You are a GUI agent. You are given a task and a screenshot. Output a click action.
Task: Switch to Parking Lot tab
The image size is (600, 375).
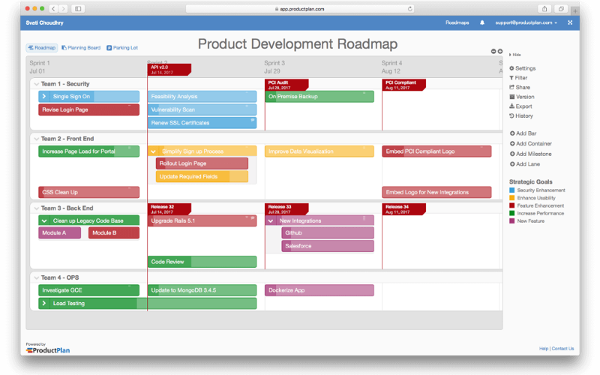coord(122,48)
